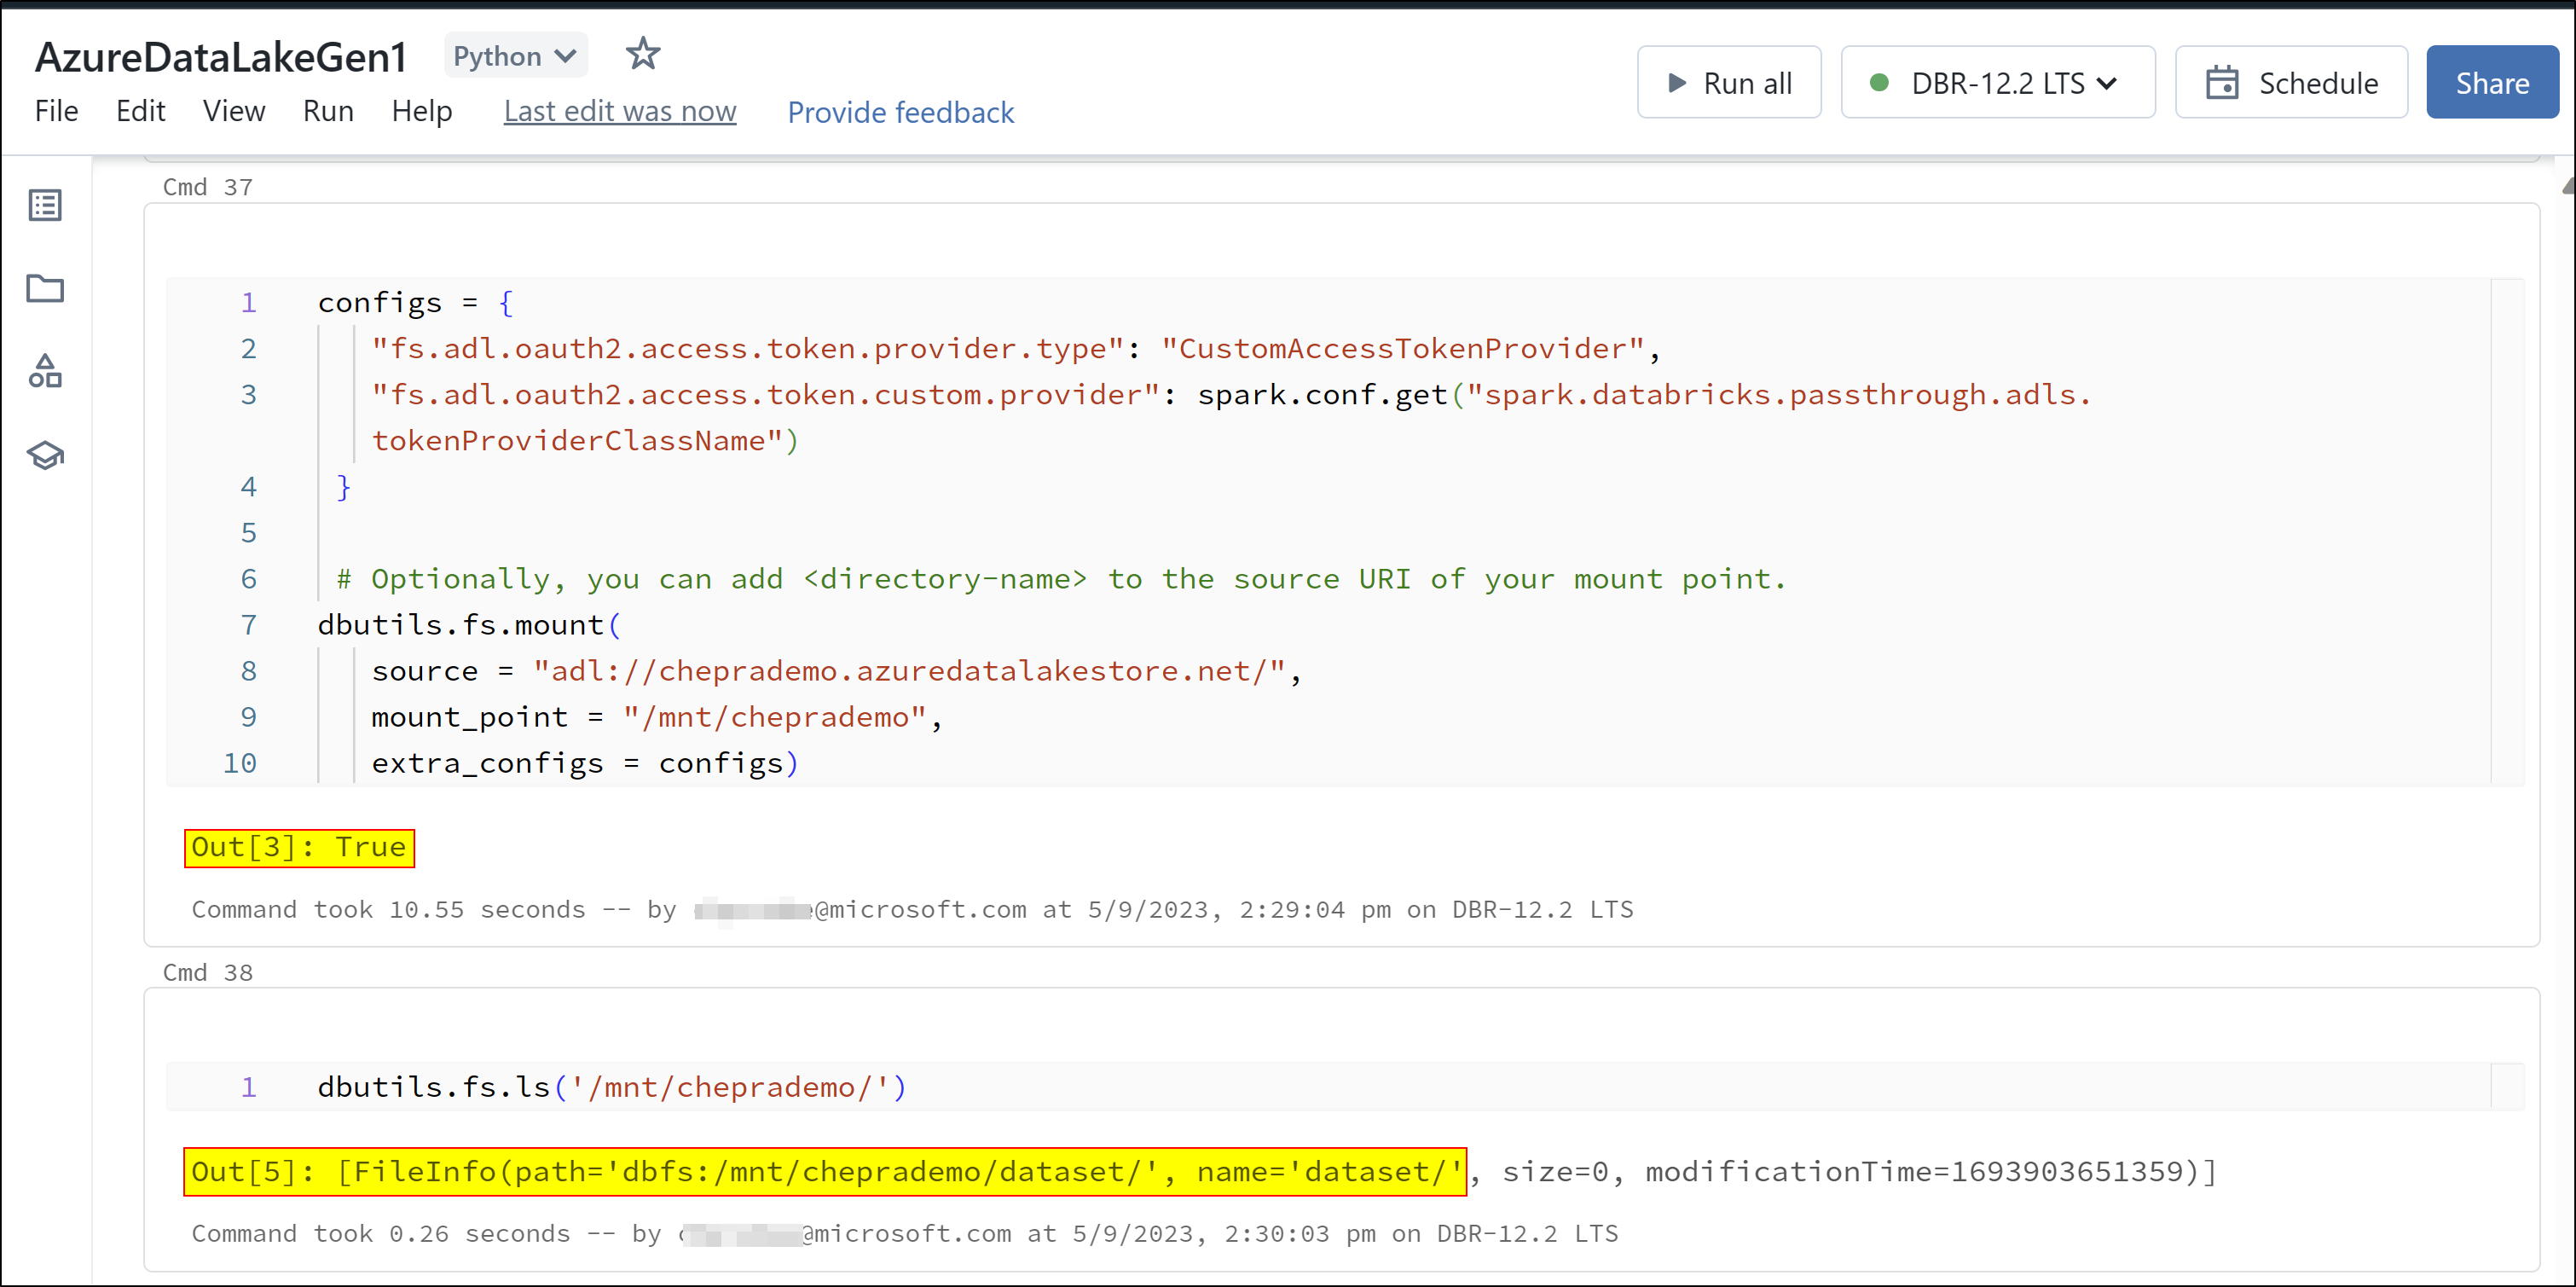Open the Python language dropdown
Viewport: 2576px width, 1287px height.
point(514,56)
